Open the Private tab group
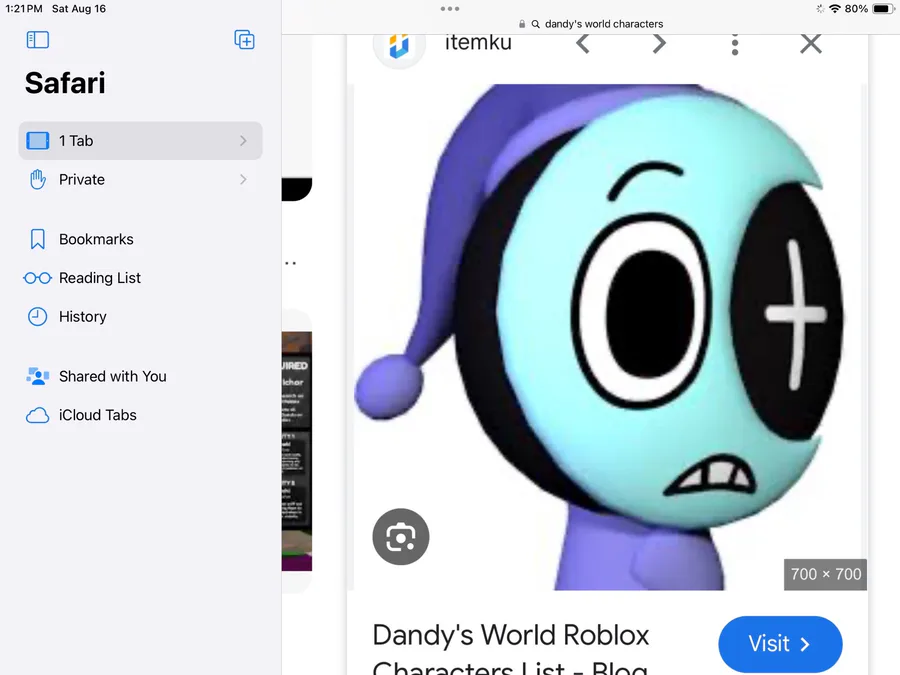 pos(141,180)
